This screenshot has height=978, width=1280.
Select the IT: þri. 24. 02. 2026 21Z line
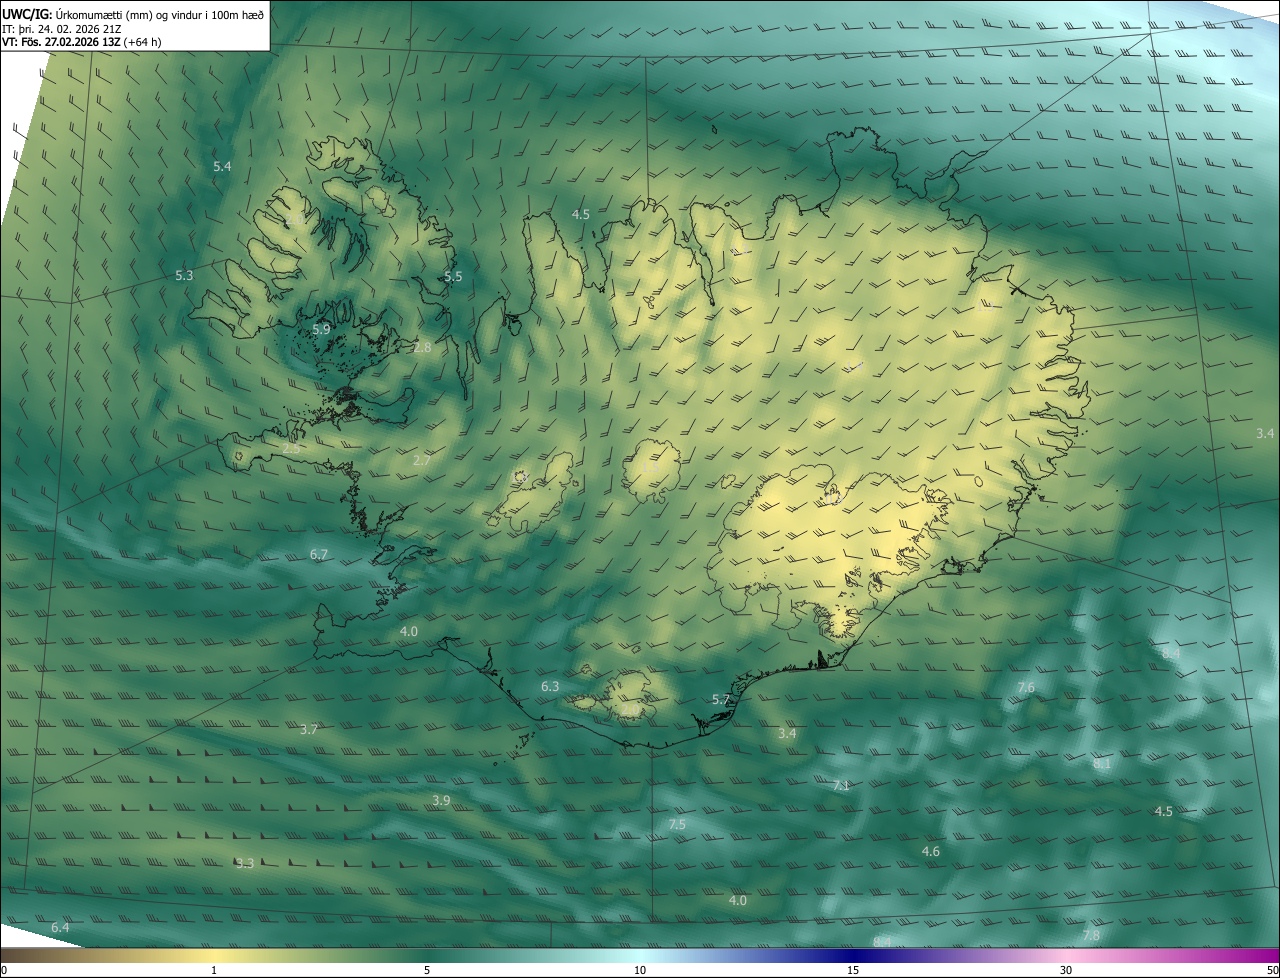pos(62,29)
